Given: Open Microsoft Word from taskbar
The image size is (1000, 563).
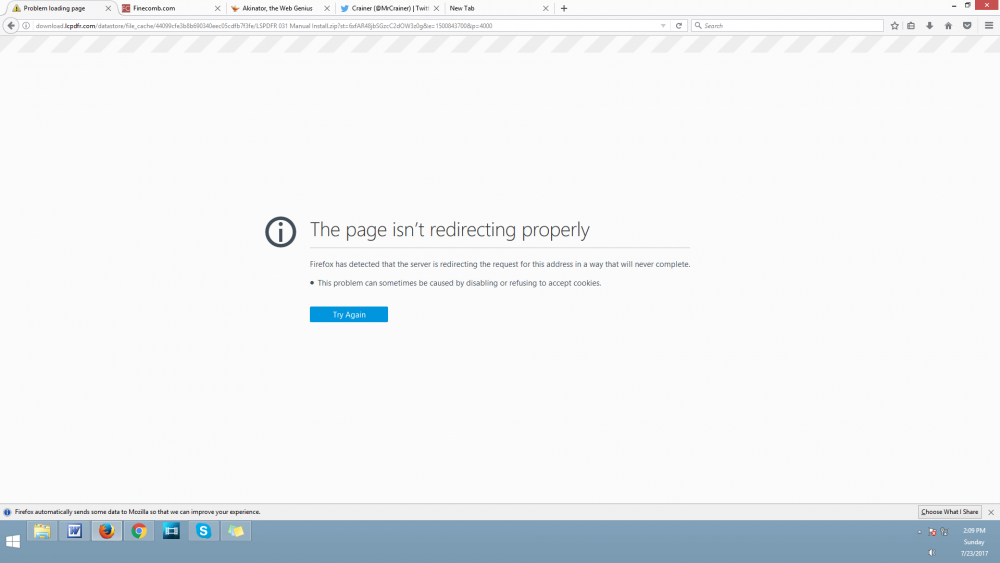Looking at the screenshot, I should click(75, 531).
